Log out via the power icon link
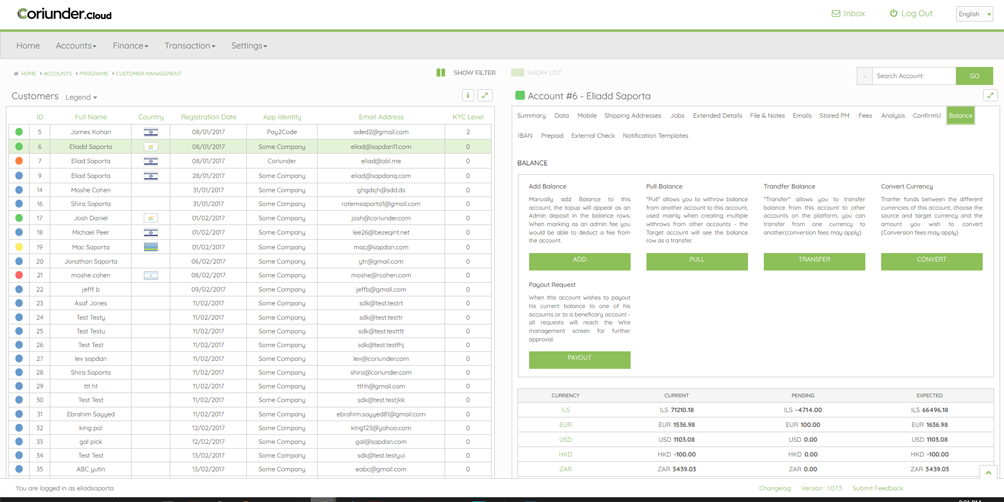 (911, 13)
